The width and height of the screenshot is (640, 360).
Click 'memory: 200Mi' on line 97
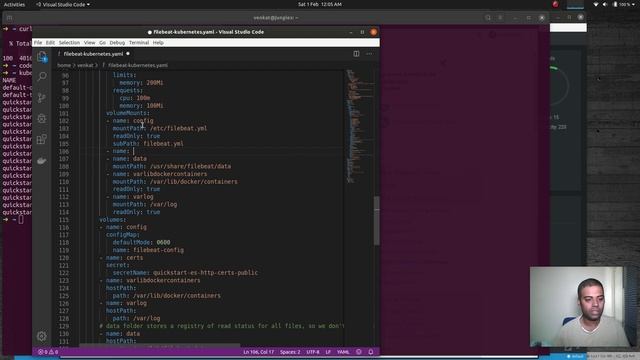click(141, 83)
